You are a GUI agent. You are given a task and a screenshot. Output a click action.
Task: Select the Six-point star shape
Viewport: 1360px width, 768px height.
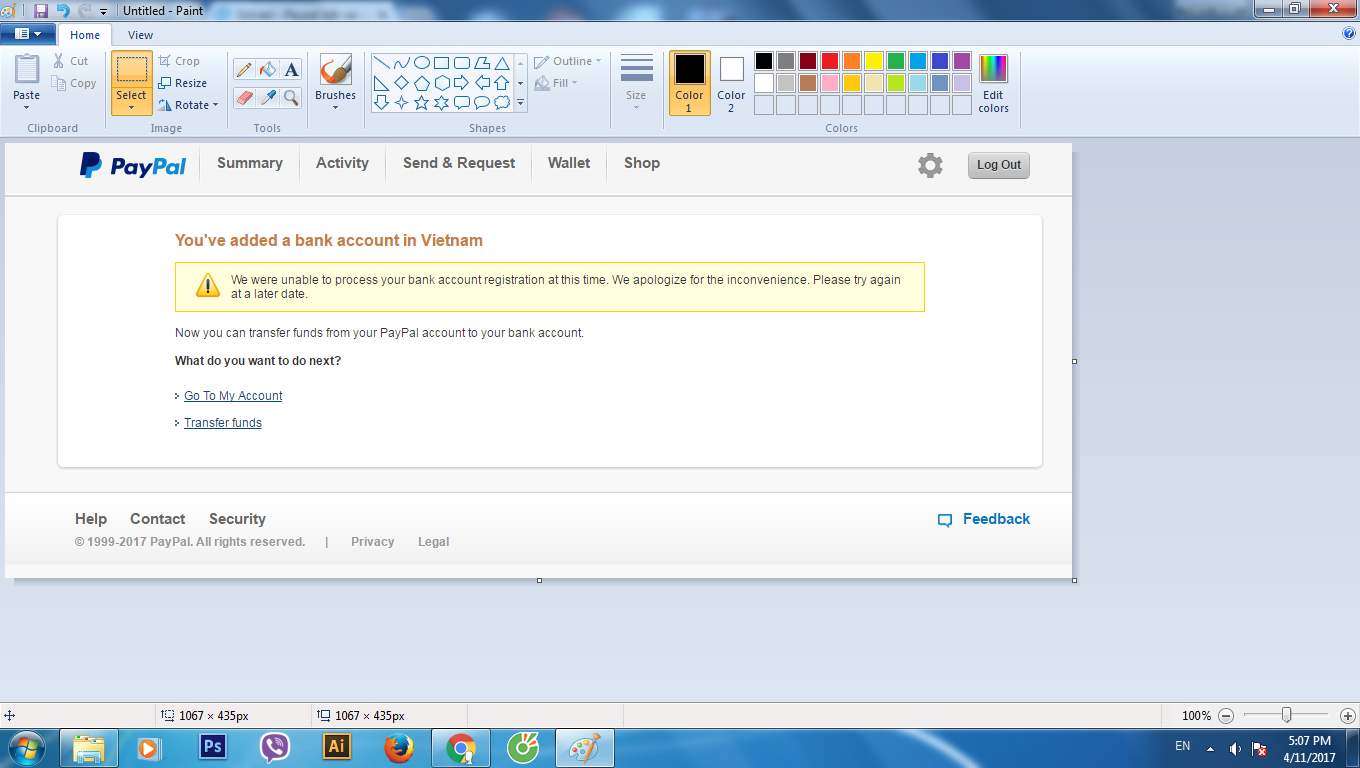coord(441,102)
